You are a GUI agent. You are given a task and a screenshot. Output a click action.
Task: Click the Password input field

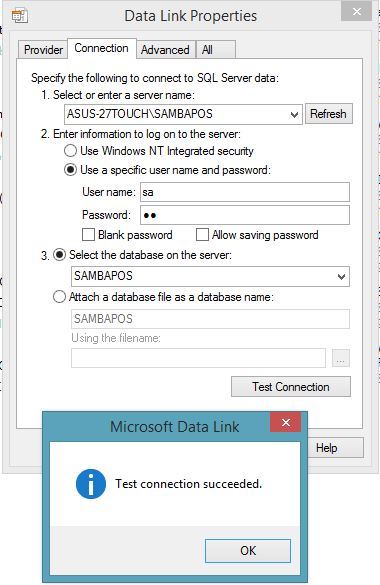click(245, 215)
